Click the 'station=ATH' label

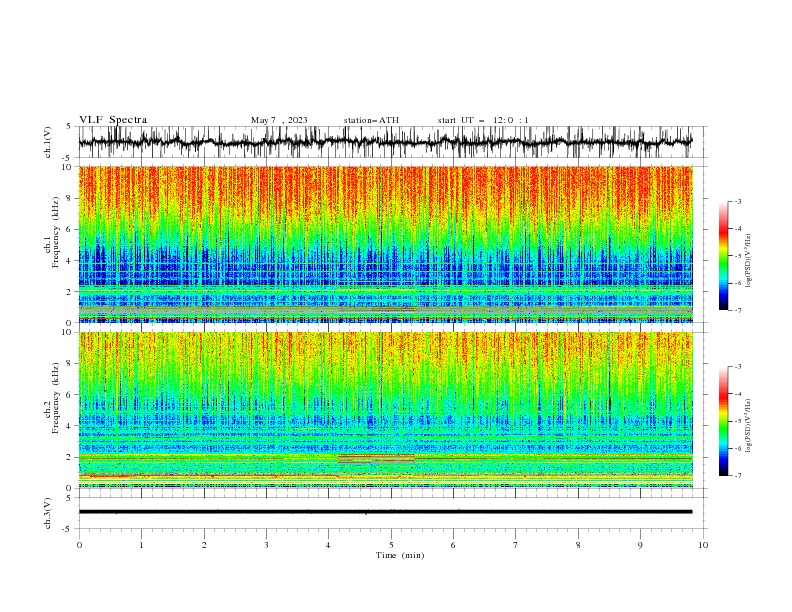tap(371, 120)
